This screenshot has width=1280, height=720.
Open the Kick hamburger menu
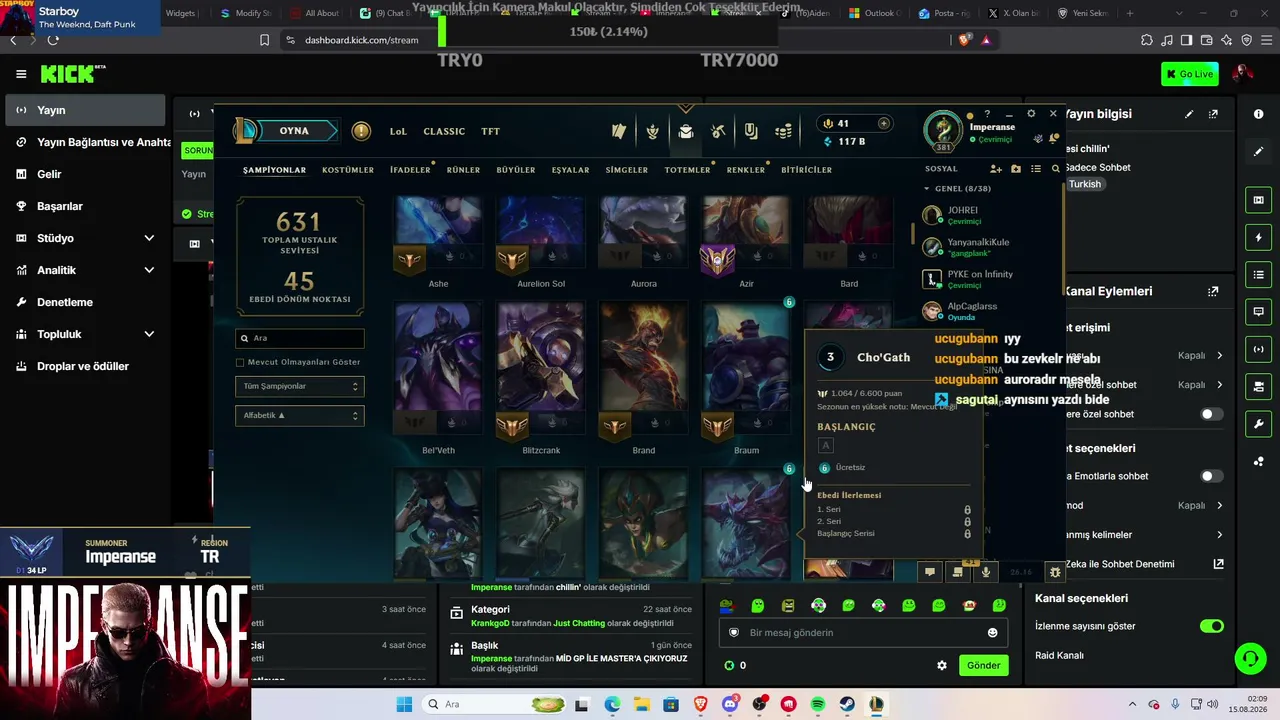[x=21, y=74]
